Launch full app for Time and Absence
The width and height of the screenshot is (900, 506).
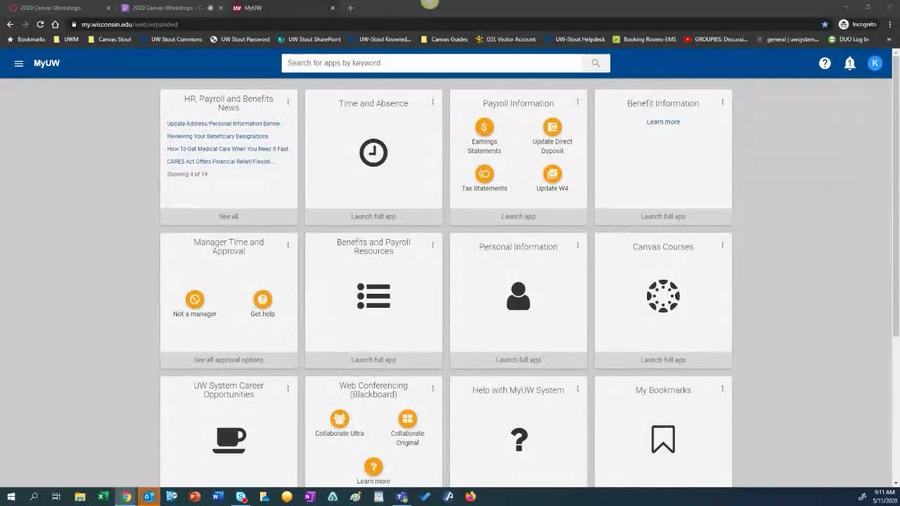tap(373, 216)
